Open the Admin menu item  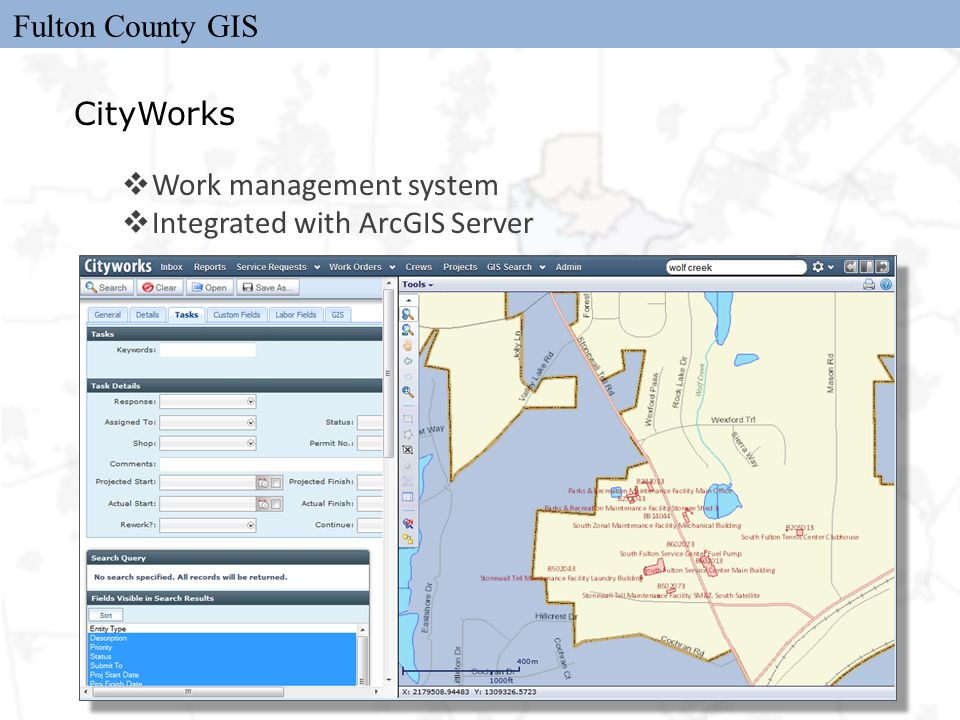pyautogui.click(x=568, y=267)
